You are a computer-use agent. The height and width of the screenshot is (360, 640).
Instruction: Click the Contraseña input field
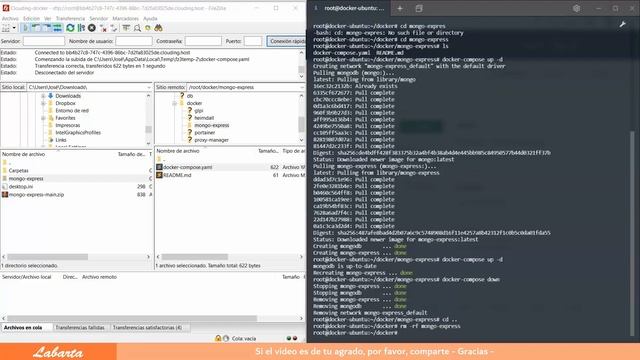[x=203, y=41]
